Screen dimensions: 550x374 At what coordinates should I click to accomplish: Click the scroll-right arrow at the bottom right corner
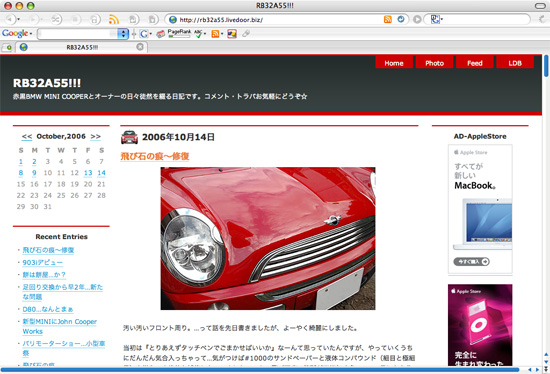tap(537, 370)
